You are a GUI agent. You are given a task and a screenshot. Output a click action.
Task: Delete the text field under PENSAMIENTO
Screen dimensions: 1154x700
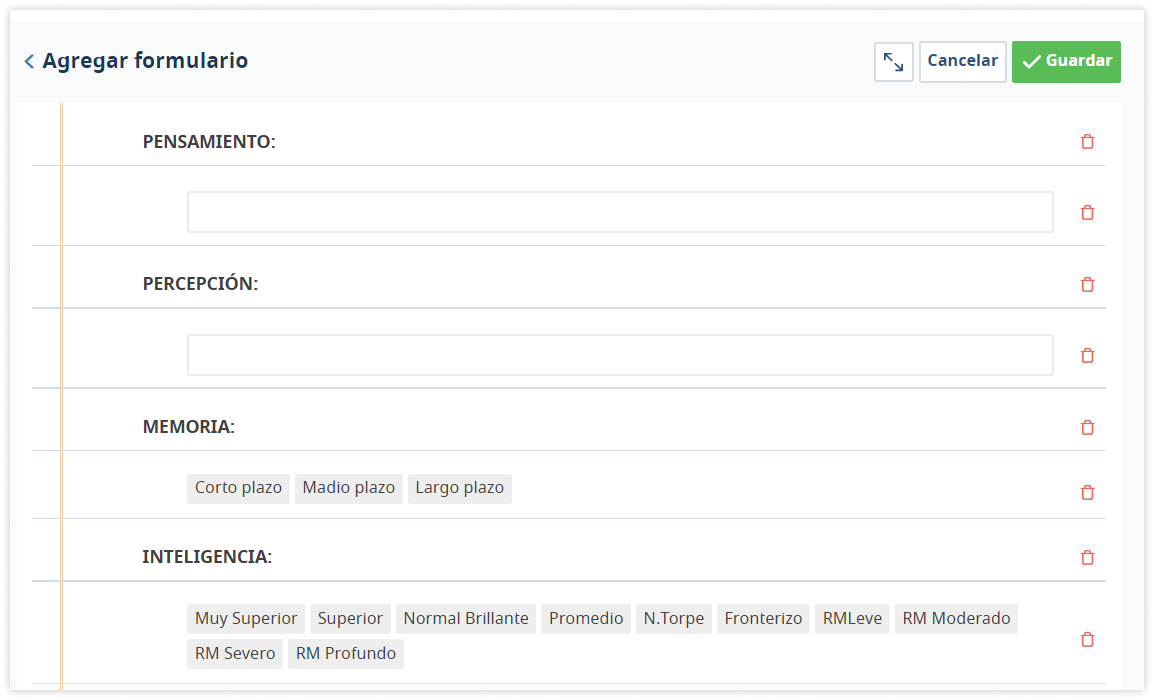tap(1087, 213)
